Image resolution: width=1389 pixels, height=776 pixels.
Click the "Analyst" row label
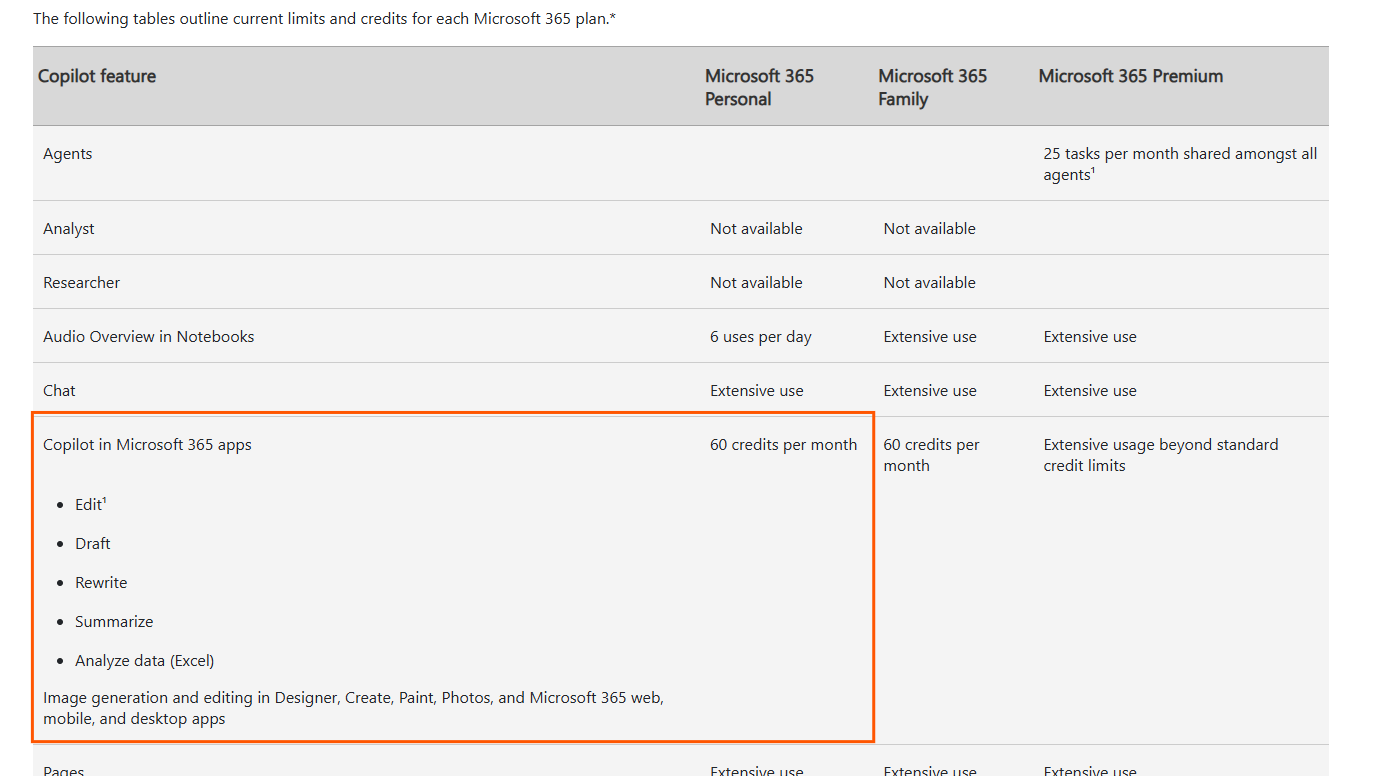point(69,229)
